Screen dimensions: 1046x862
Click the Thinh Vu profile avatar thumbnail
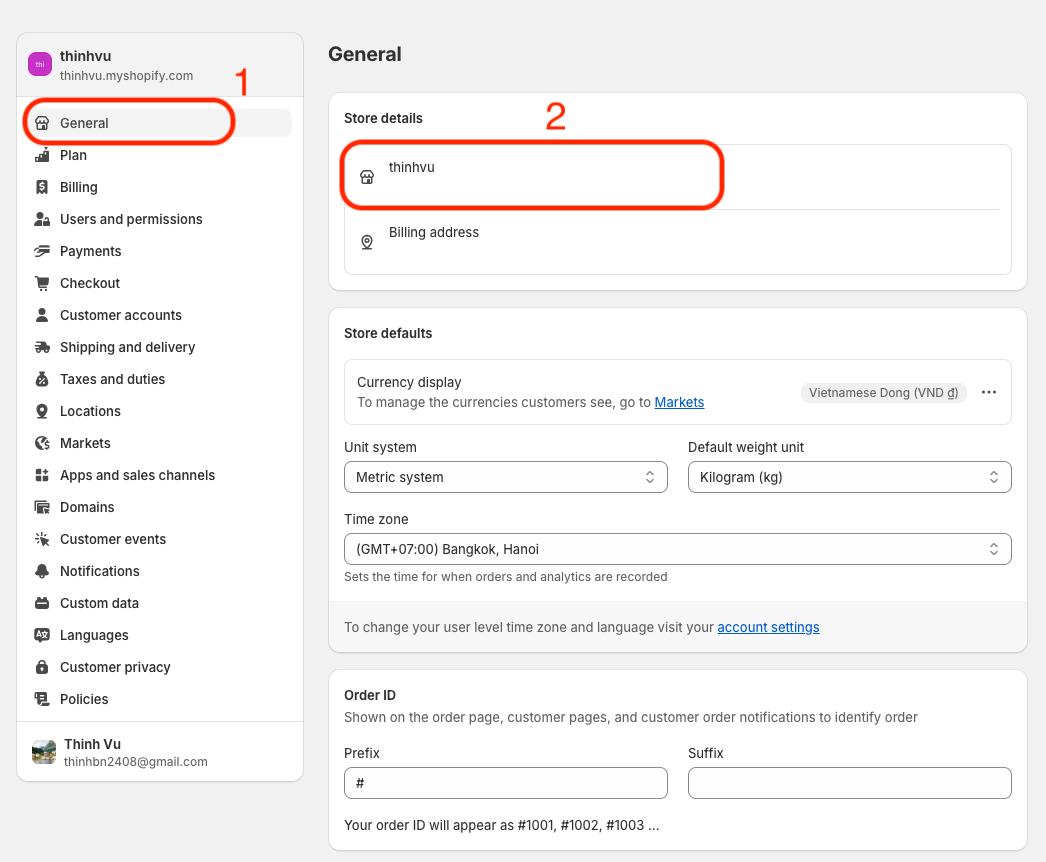(44, 753)
